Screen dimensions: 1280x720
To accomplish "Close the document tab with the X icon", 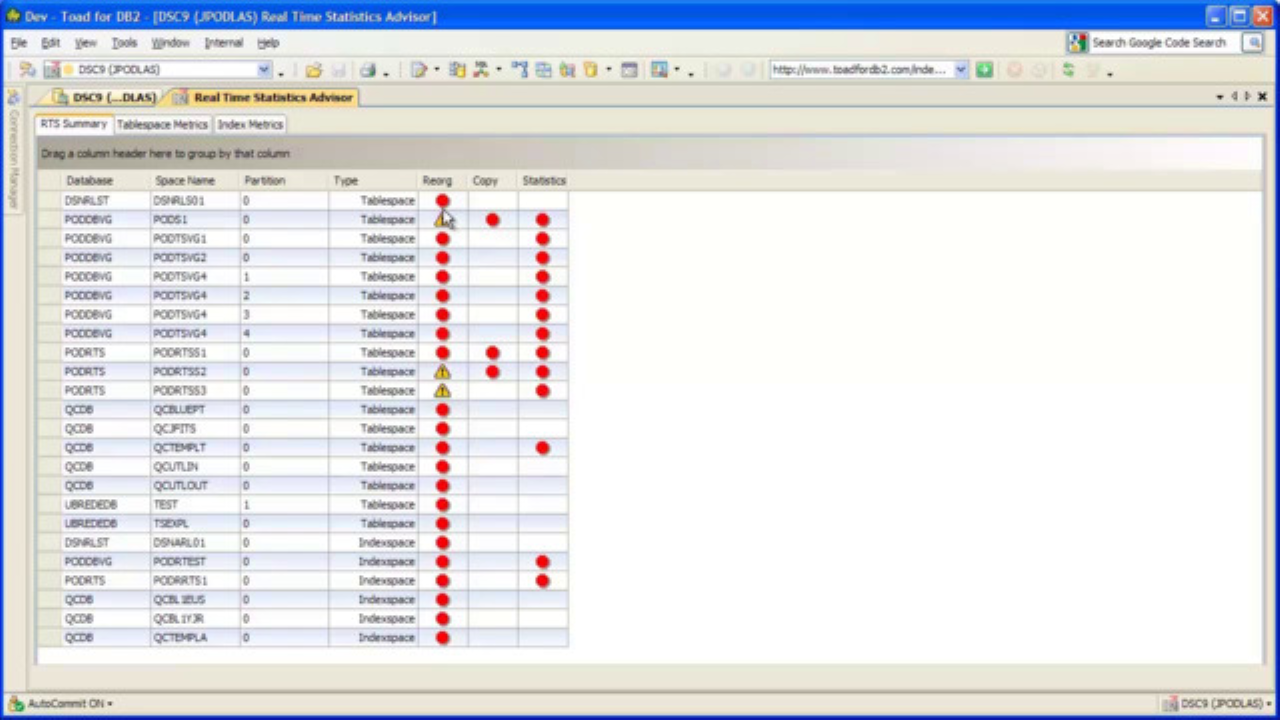I will coord(1262,97).
